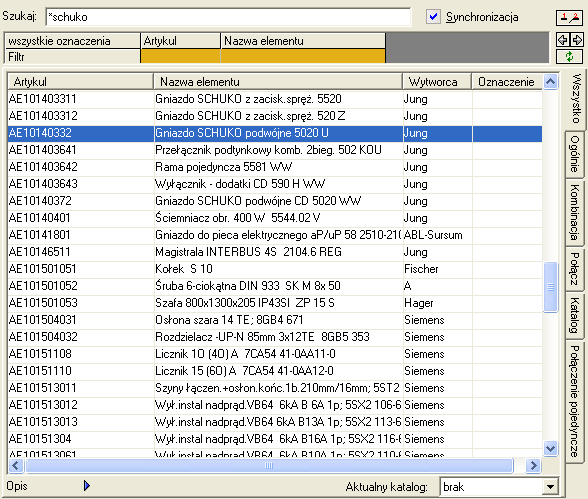Open the Połączenie pojedyncze tab

(574, 401)
